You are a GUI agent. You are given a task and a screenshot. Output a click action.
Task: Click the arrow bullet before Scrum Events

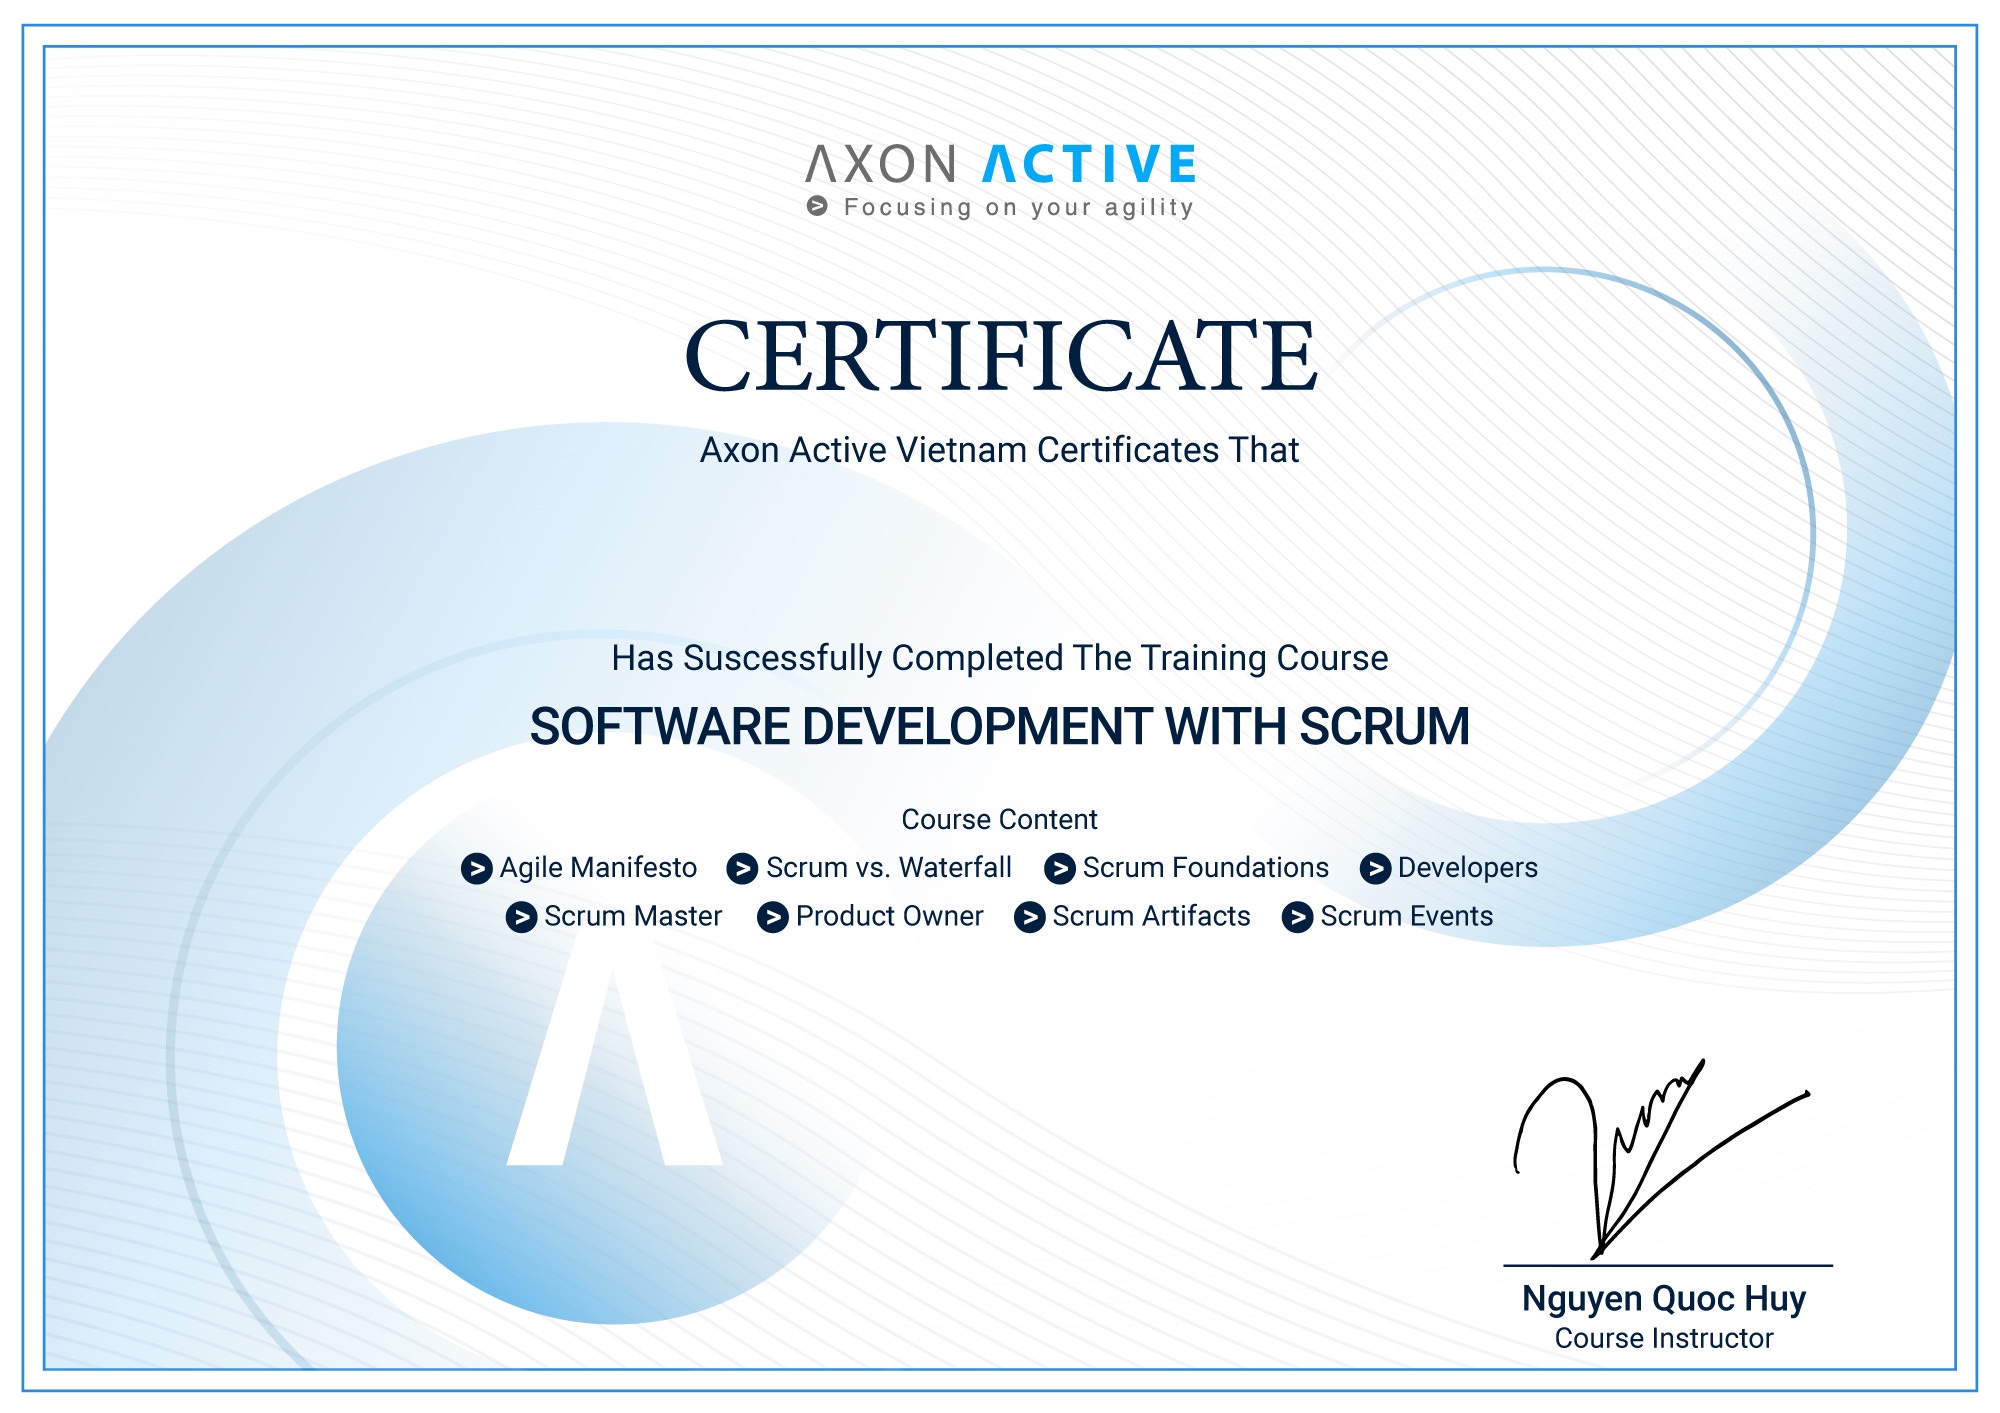pyautogui.click(x=1297, y=917)
